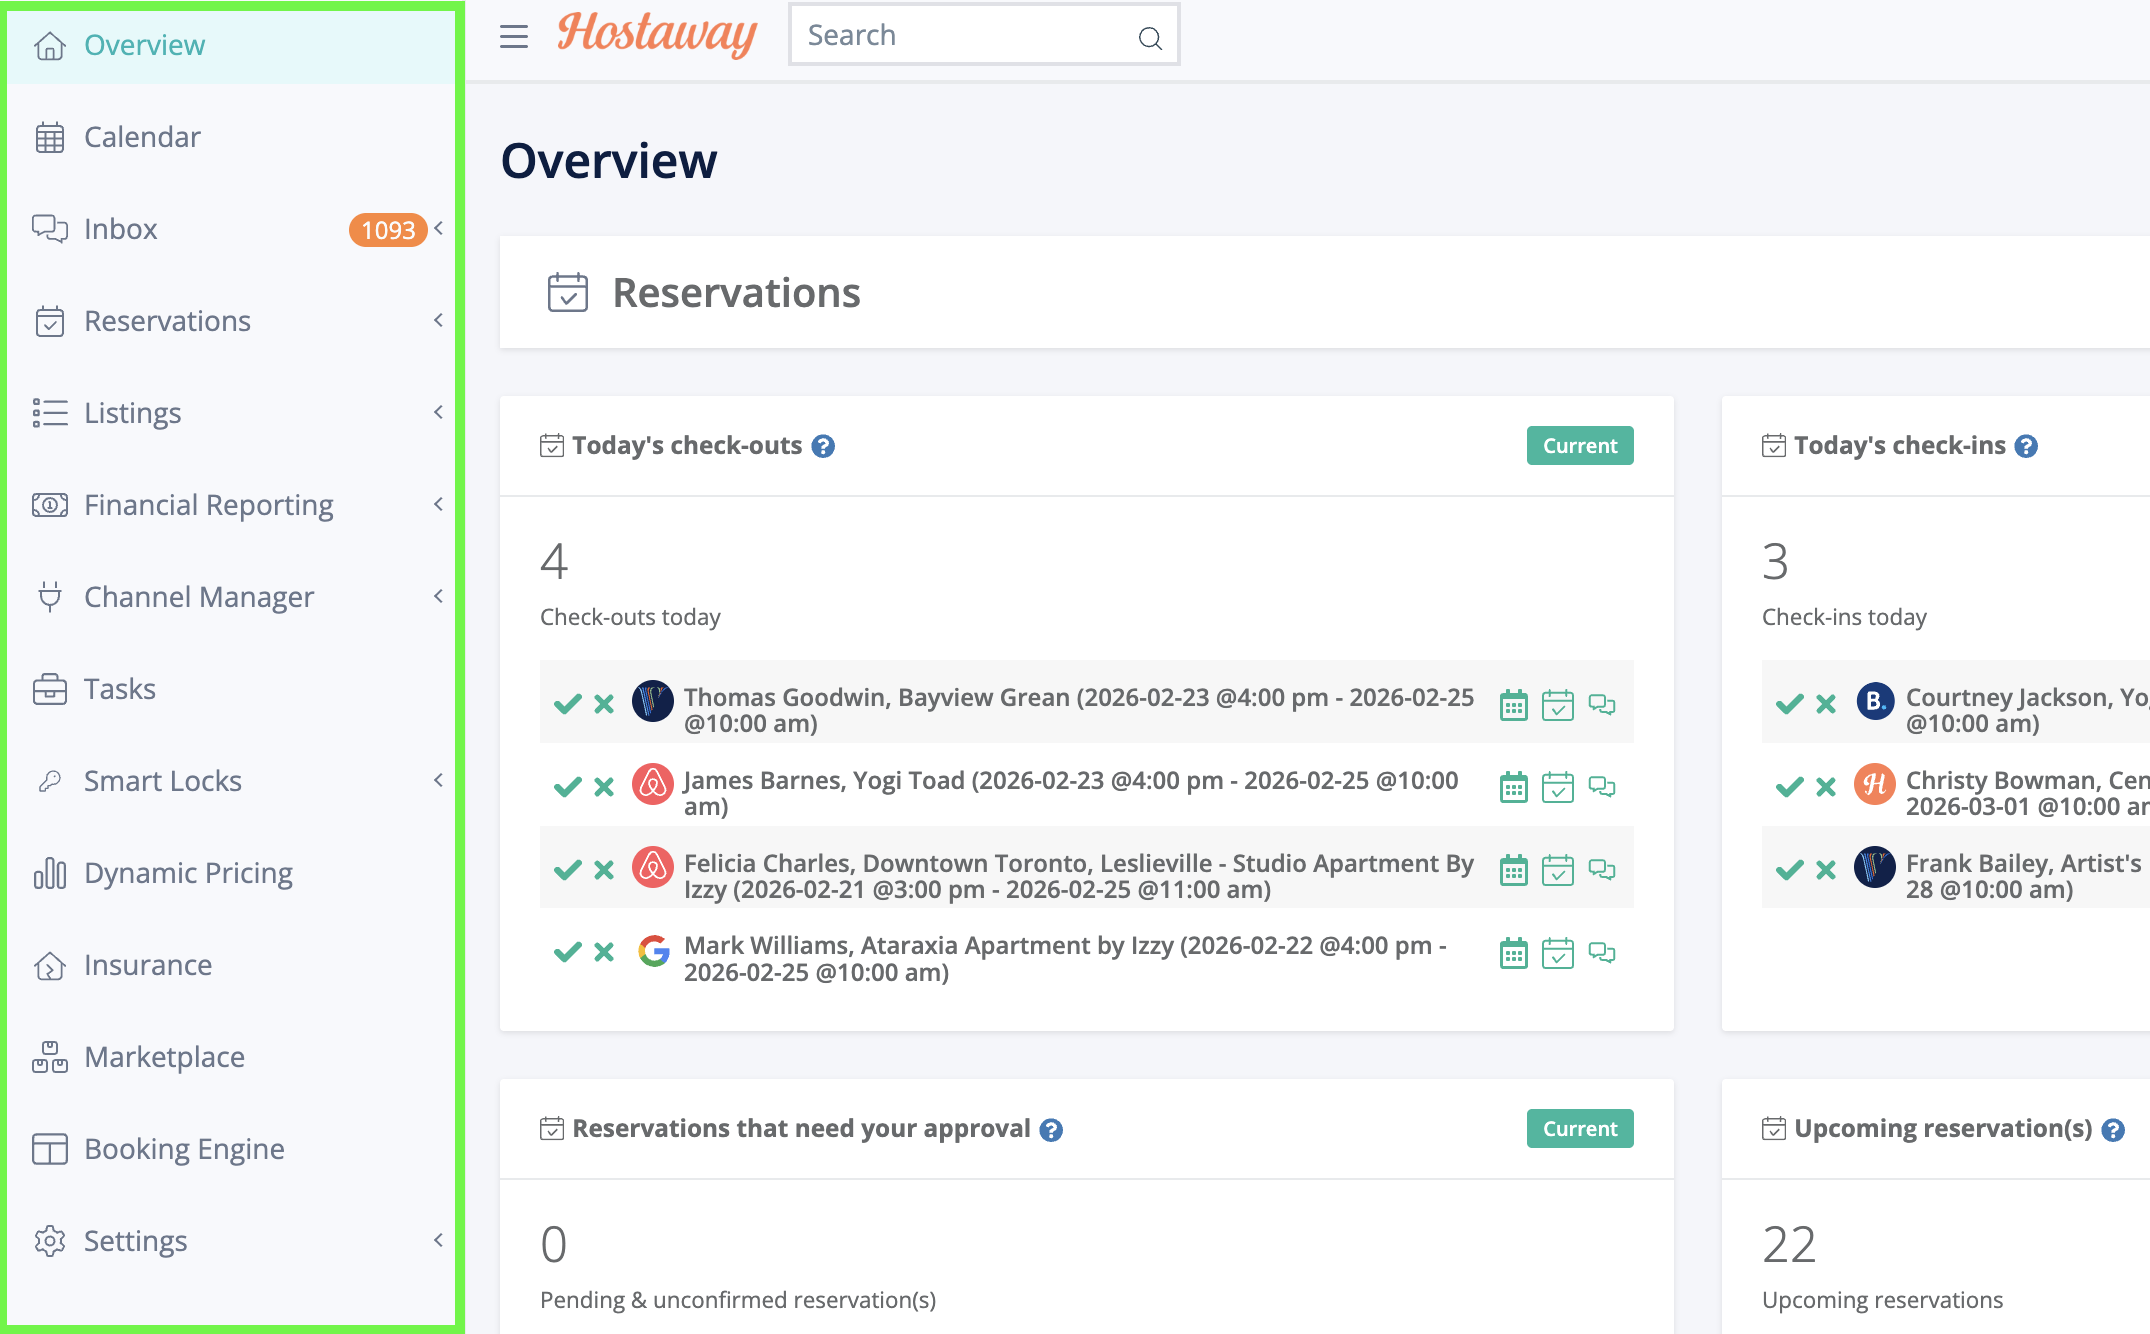The height and width of the screenshot is (1334, 2150).
Task: Open message icon for Felicia Charles reservation
Action: click(1602, 871)
